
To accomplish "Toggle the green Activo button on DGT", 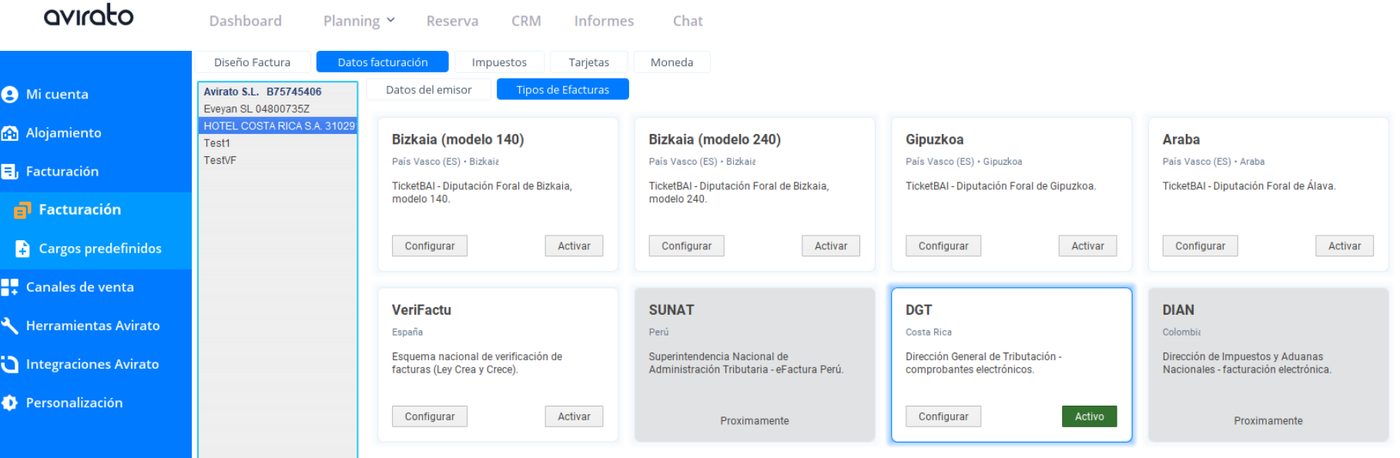I will coord(1089,417).
